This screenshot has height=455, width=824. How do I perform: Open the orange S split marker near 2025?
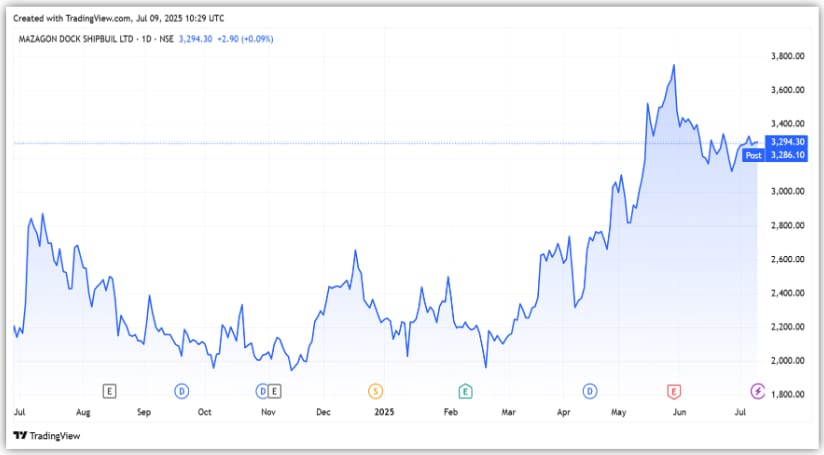point(376,390)
